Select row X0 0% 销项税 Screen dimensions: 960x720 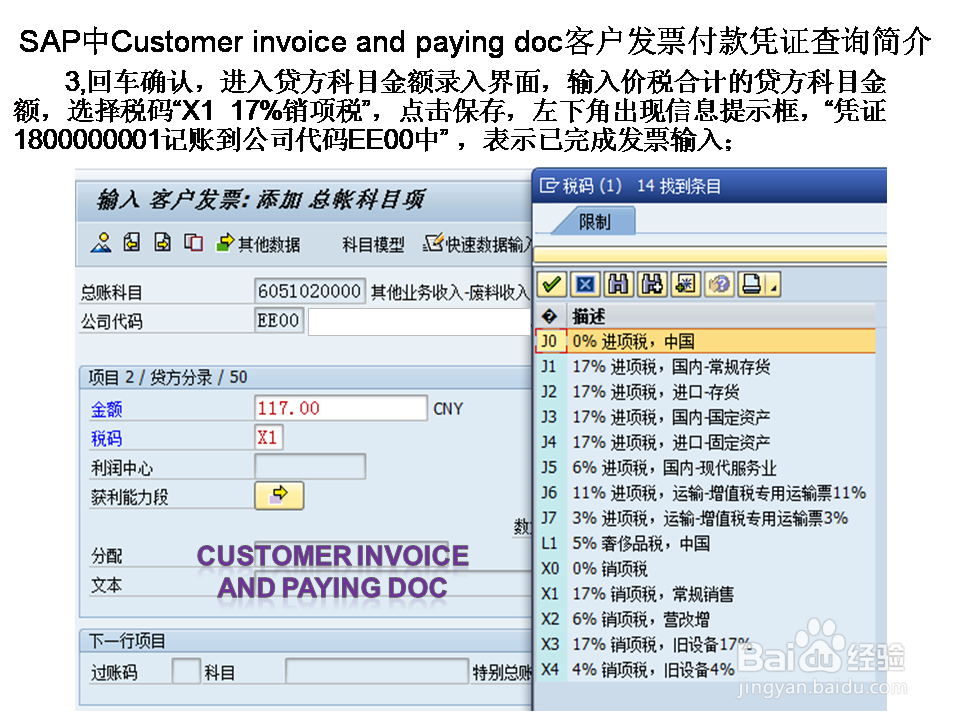(x=706, y=569)
